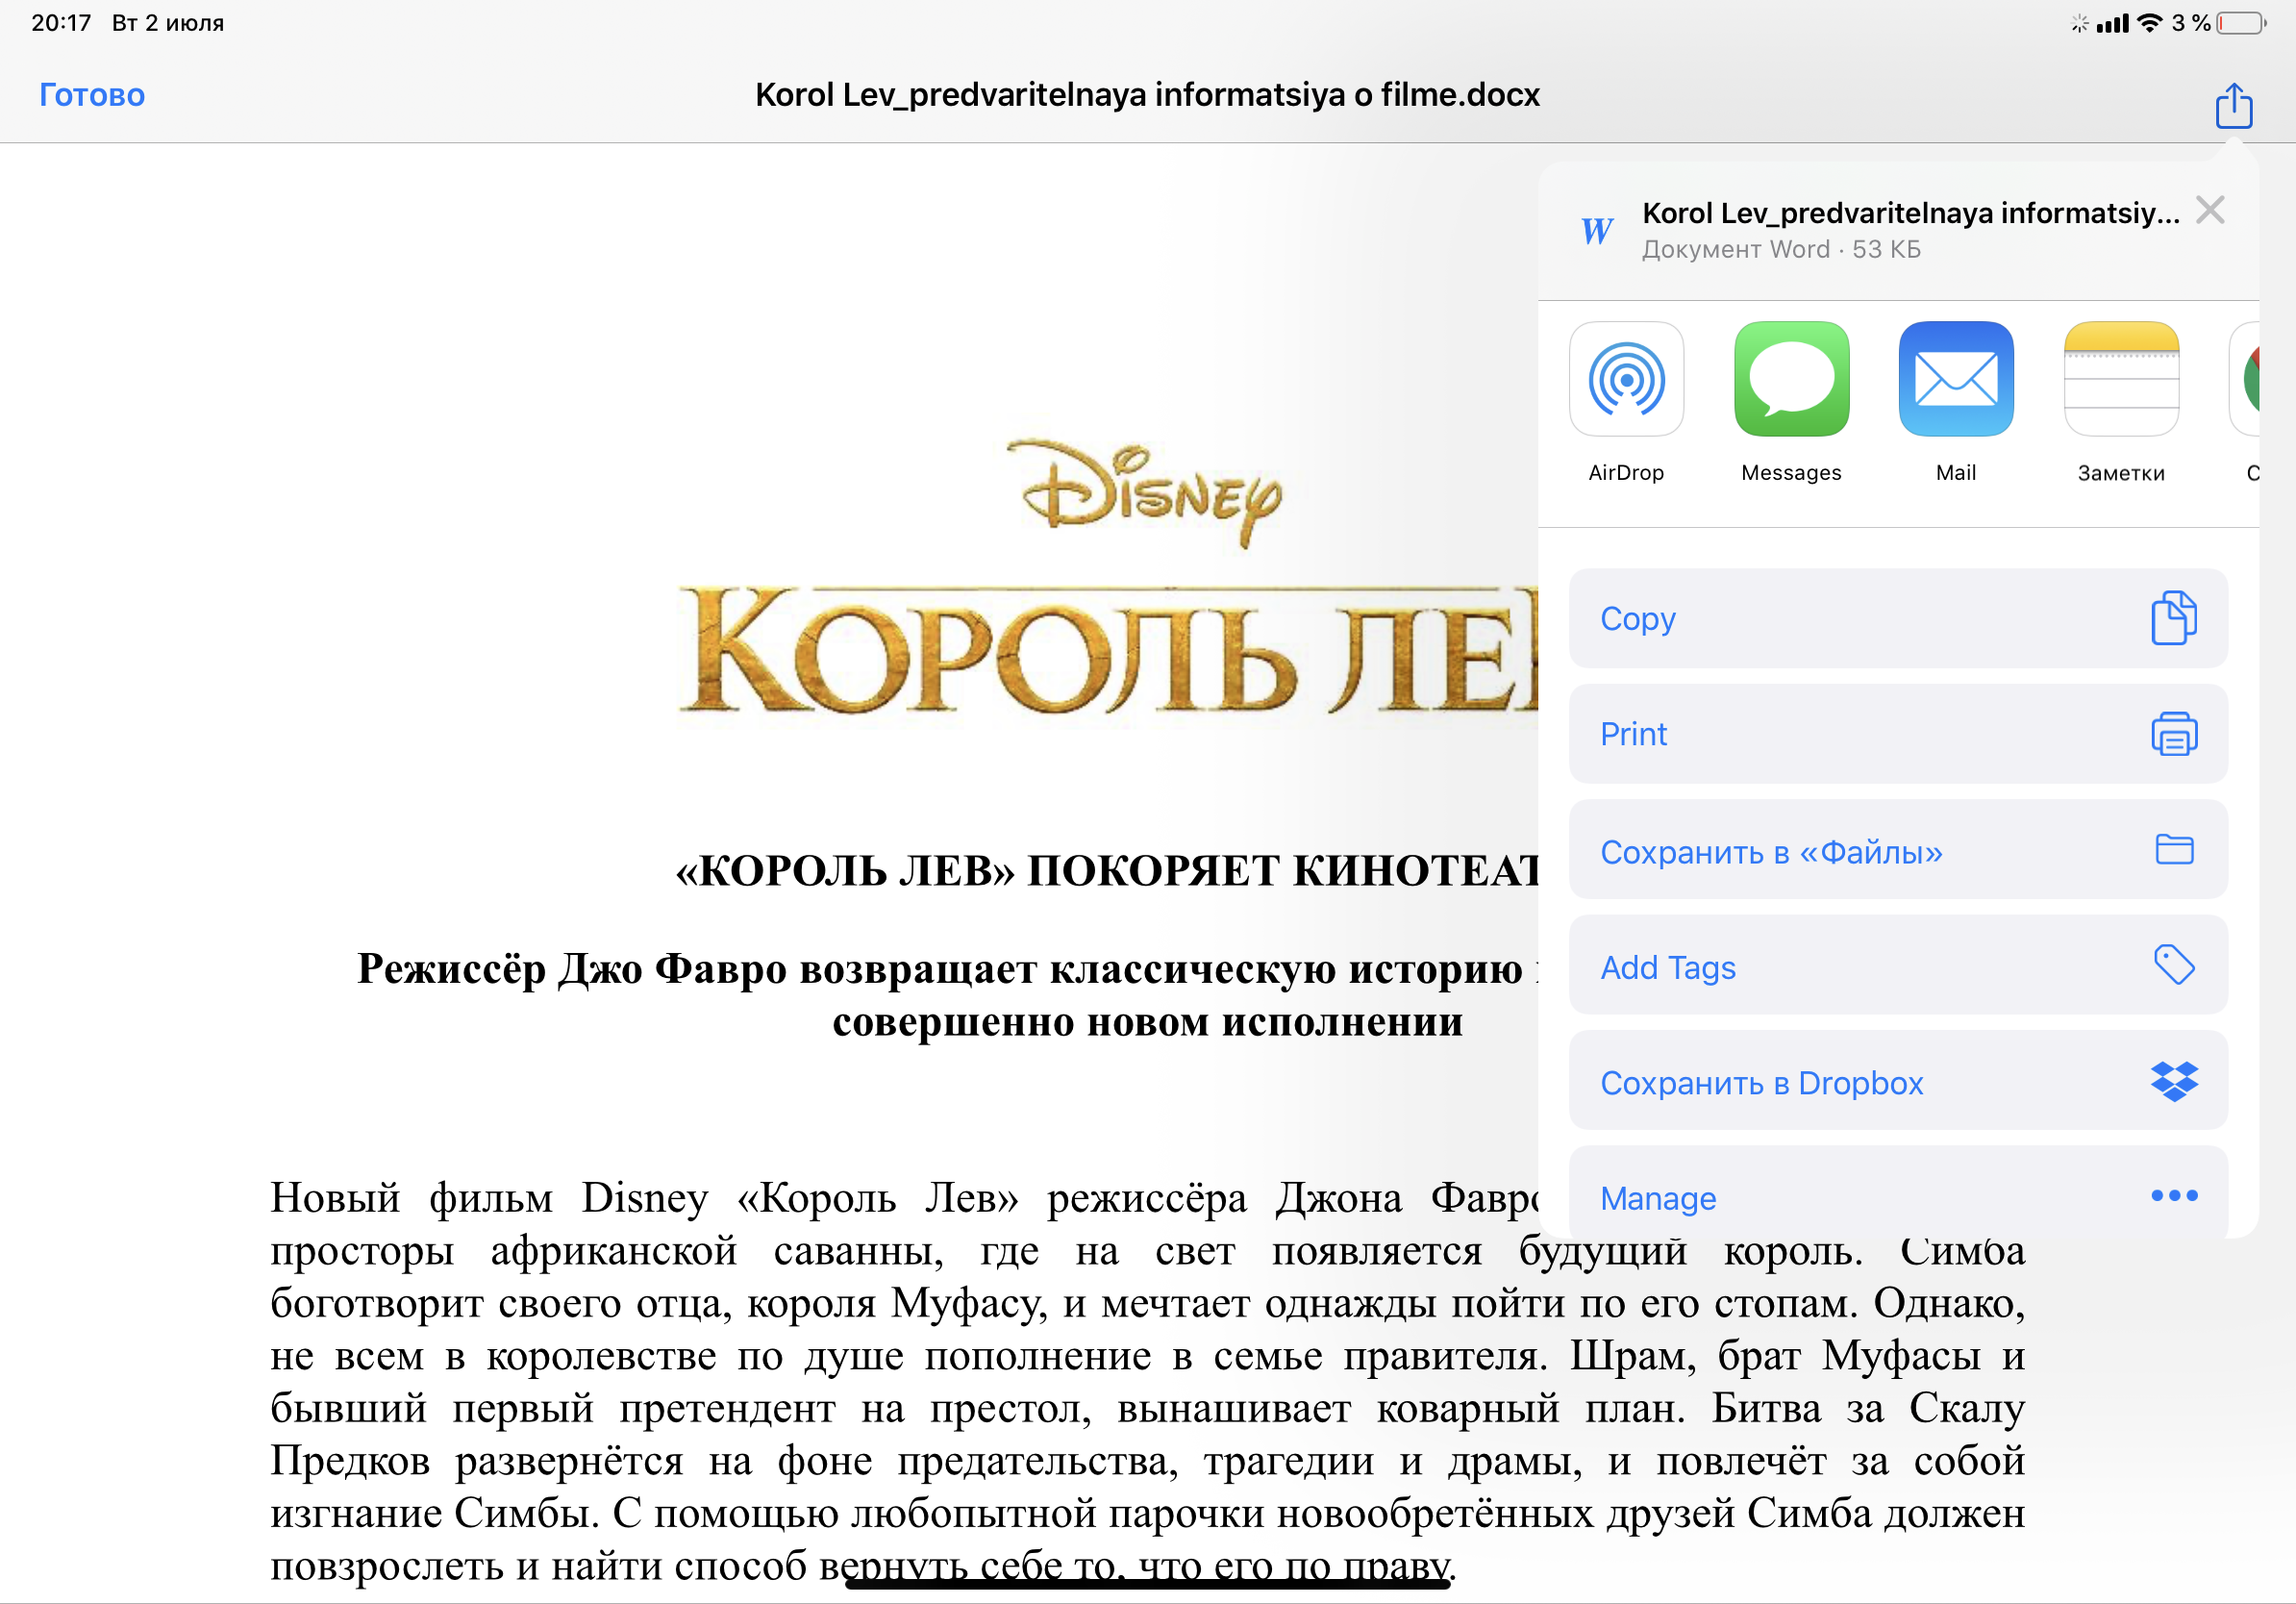Select Print action

[1897, 734]
